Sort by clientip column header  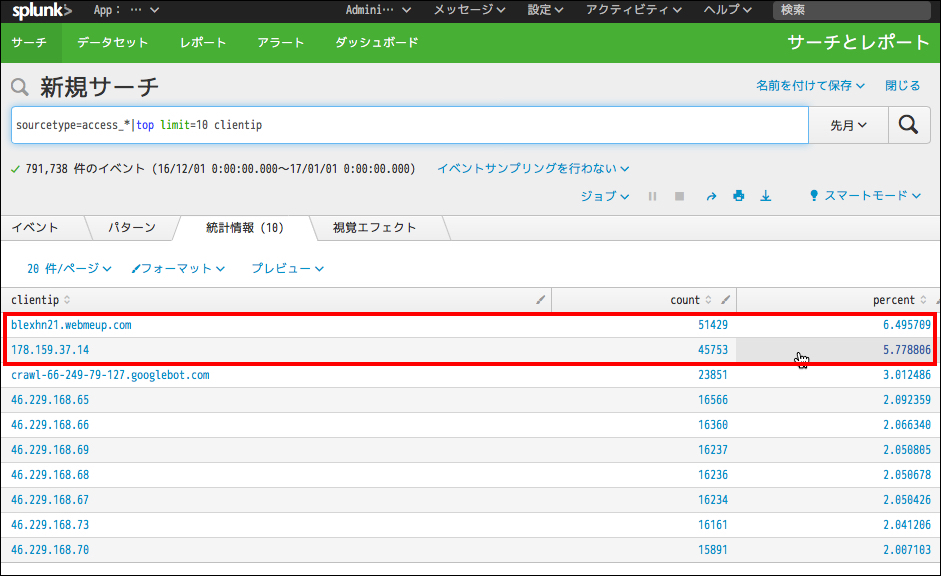35,300
